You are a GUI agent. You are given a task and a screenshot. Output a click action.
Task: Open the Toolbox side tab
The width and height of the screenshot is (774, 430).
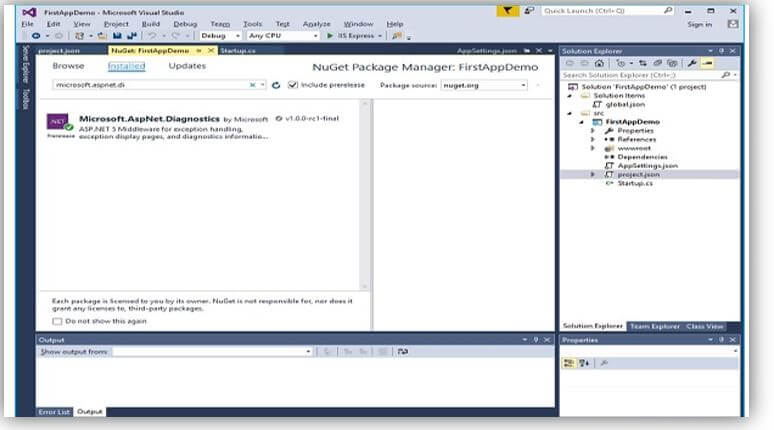[26, 99]
